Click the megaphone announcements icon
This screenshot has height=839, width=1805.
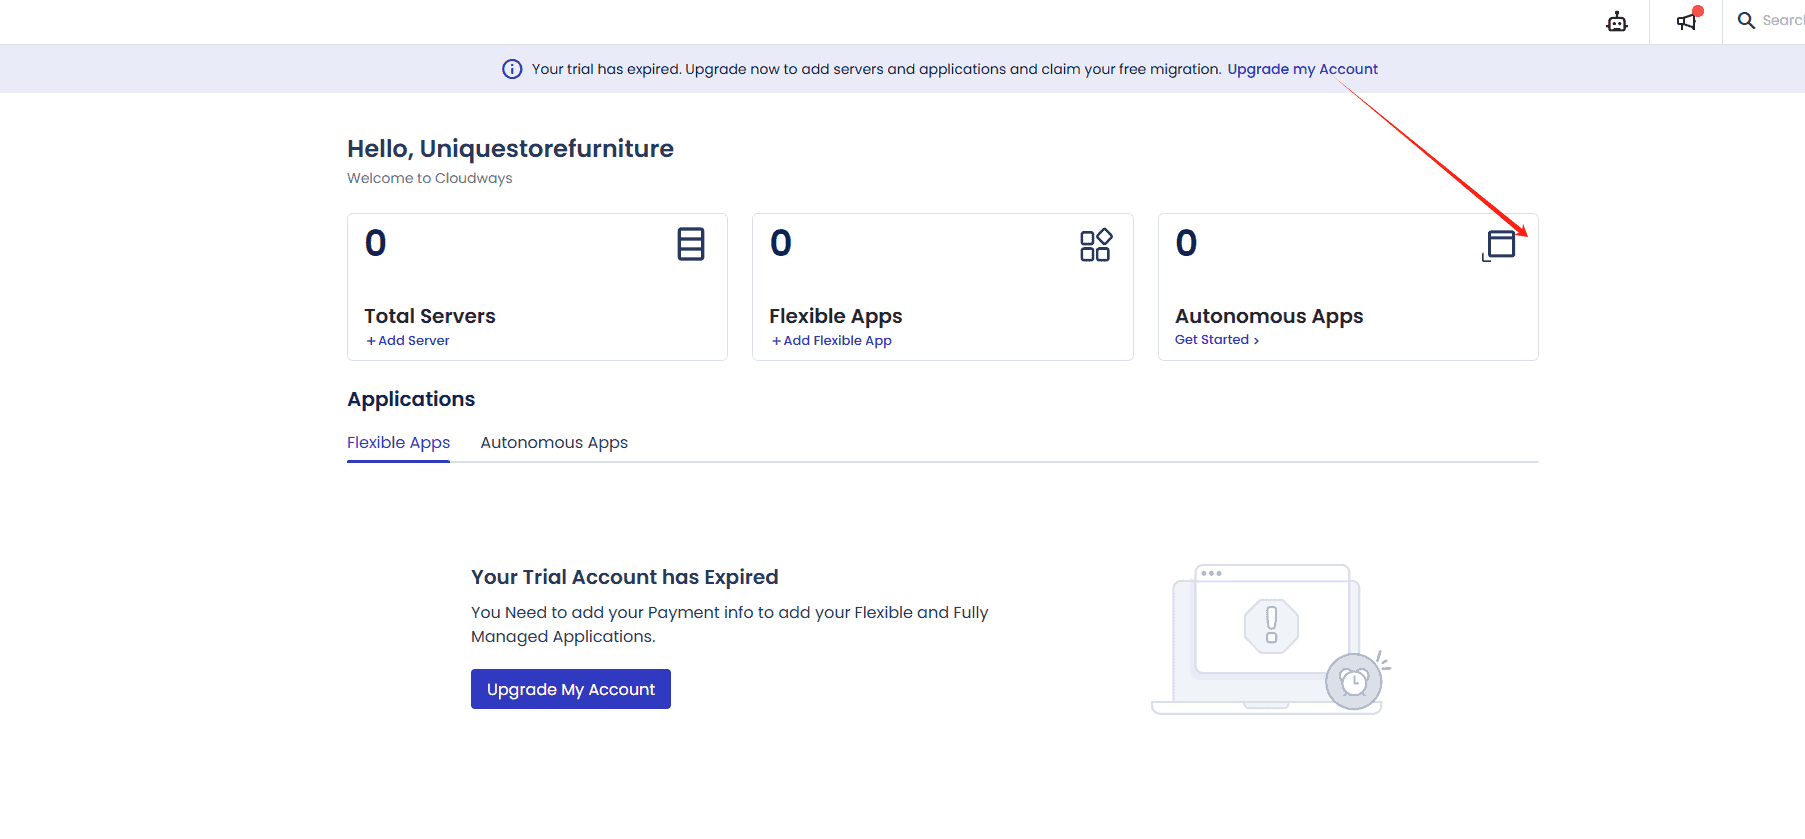[x=1687, y=21]
